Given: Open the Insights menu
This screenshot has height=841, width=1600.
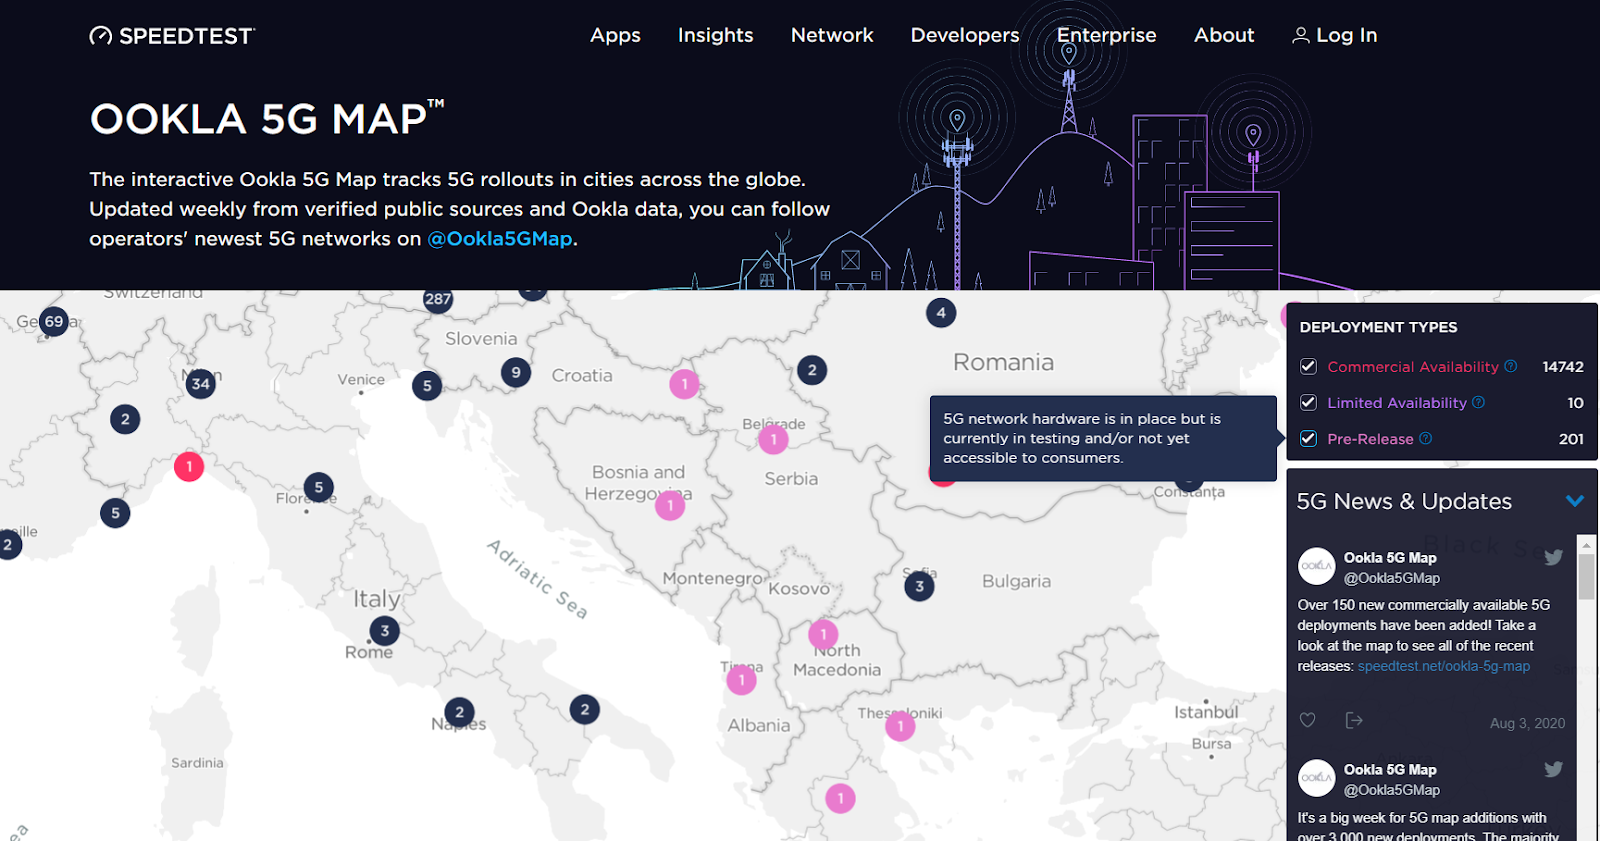Looking at the screenshot, I should [715, 35].
